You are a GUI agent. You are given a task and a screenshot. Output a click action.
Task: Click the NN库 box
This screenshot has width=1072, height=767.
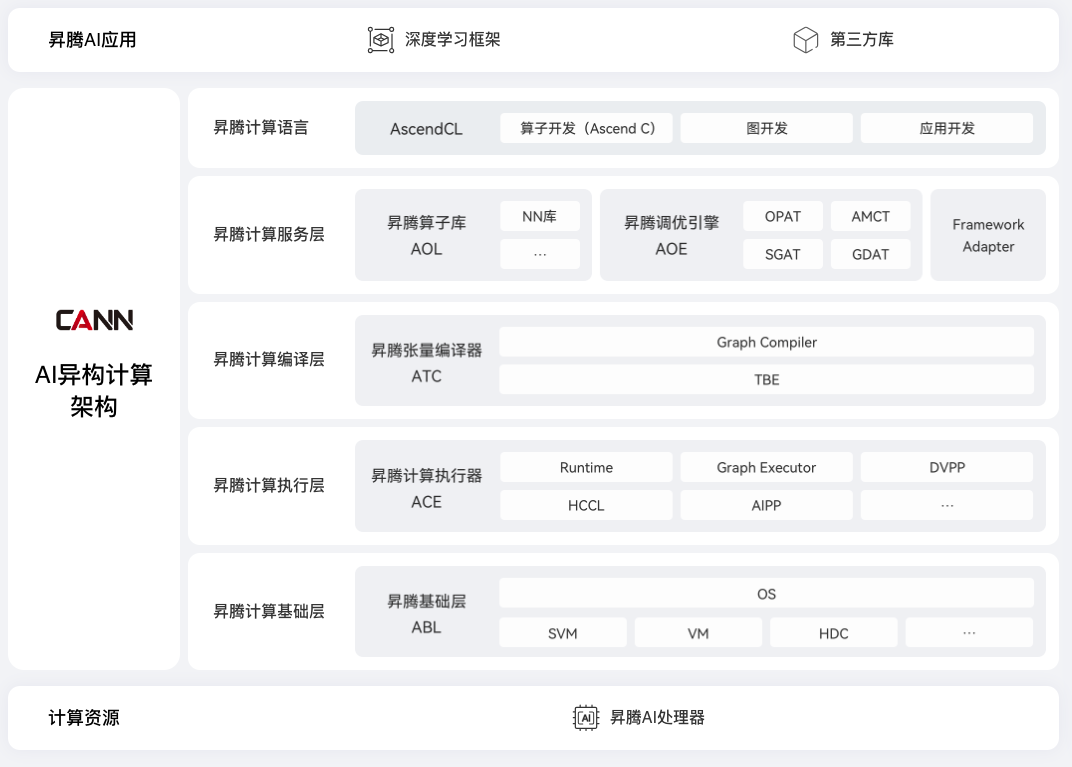click(540, 216)
